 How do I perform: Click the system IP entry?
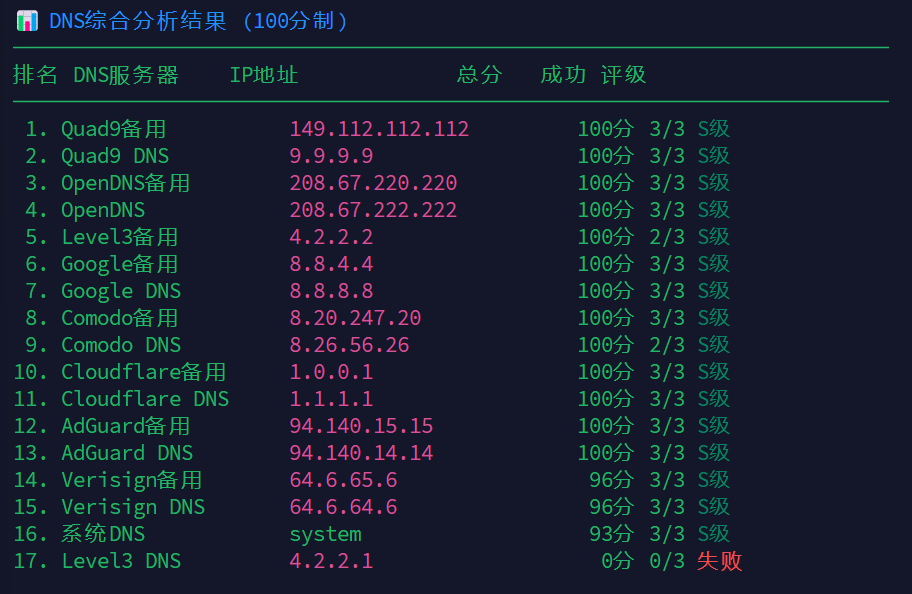[326, 535]
